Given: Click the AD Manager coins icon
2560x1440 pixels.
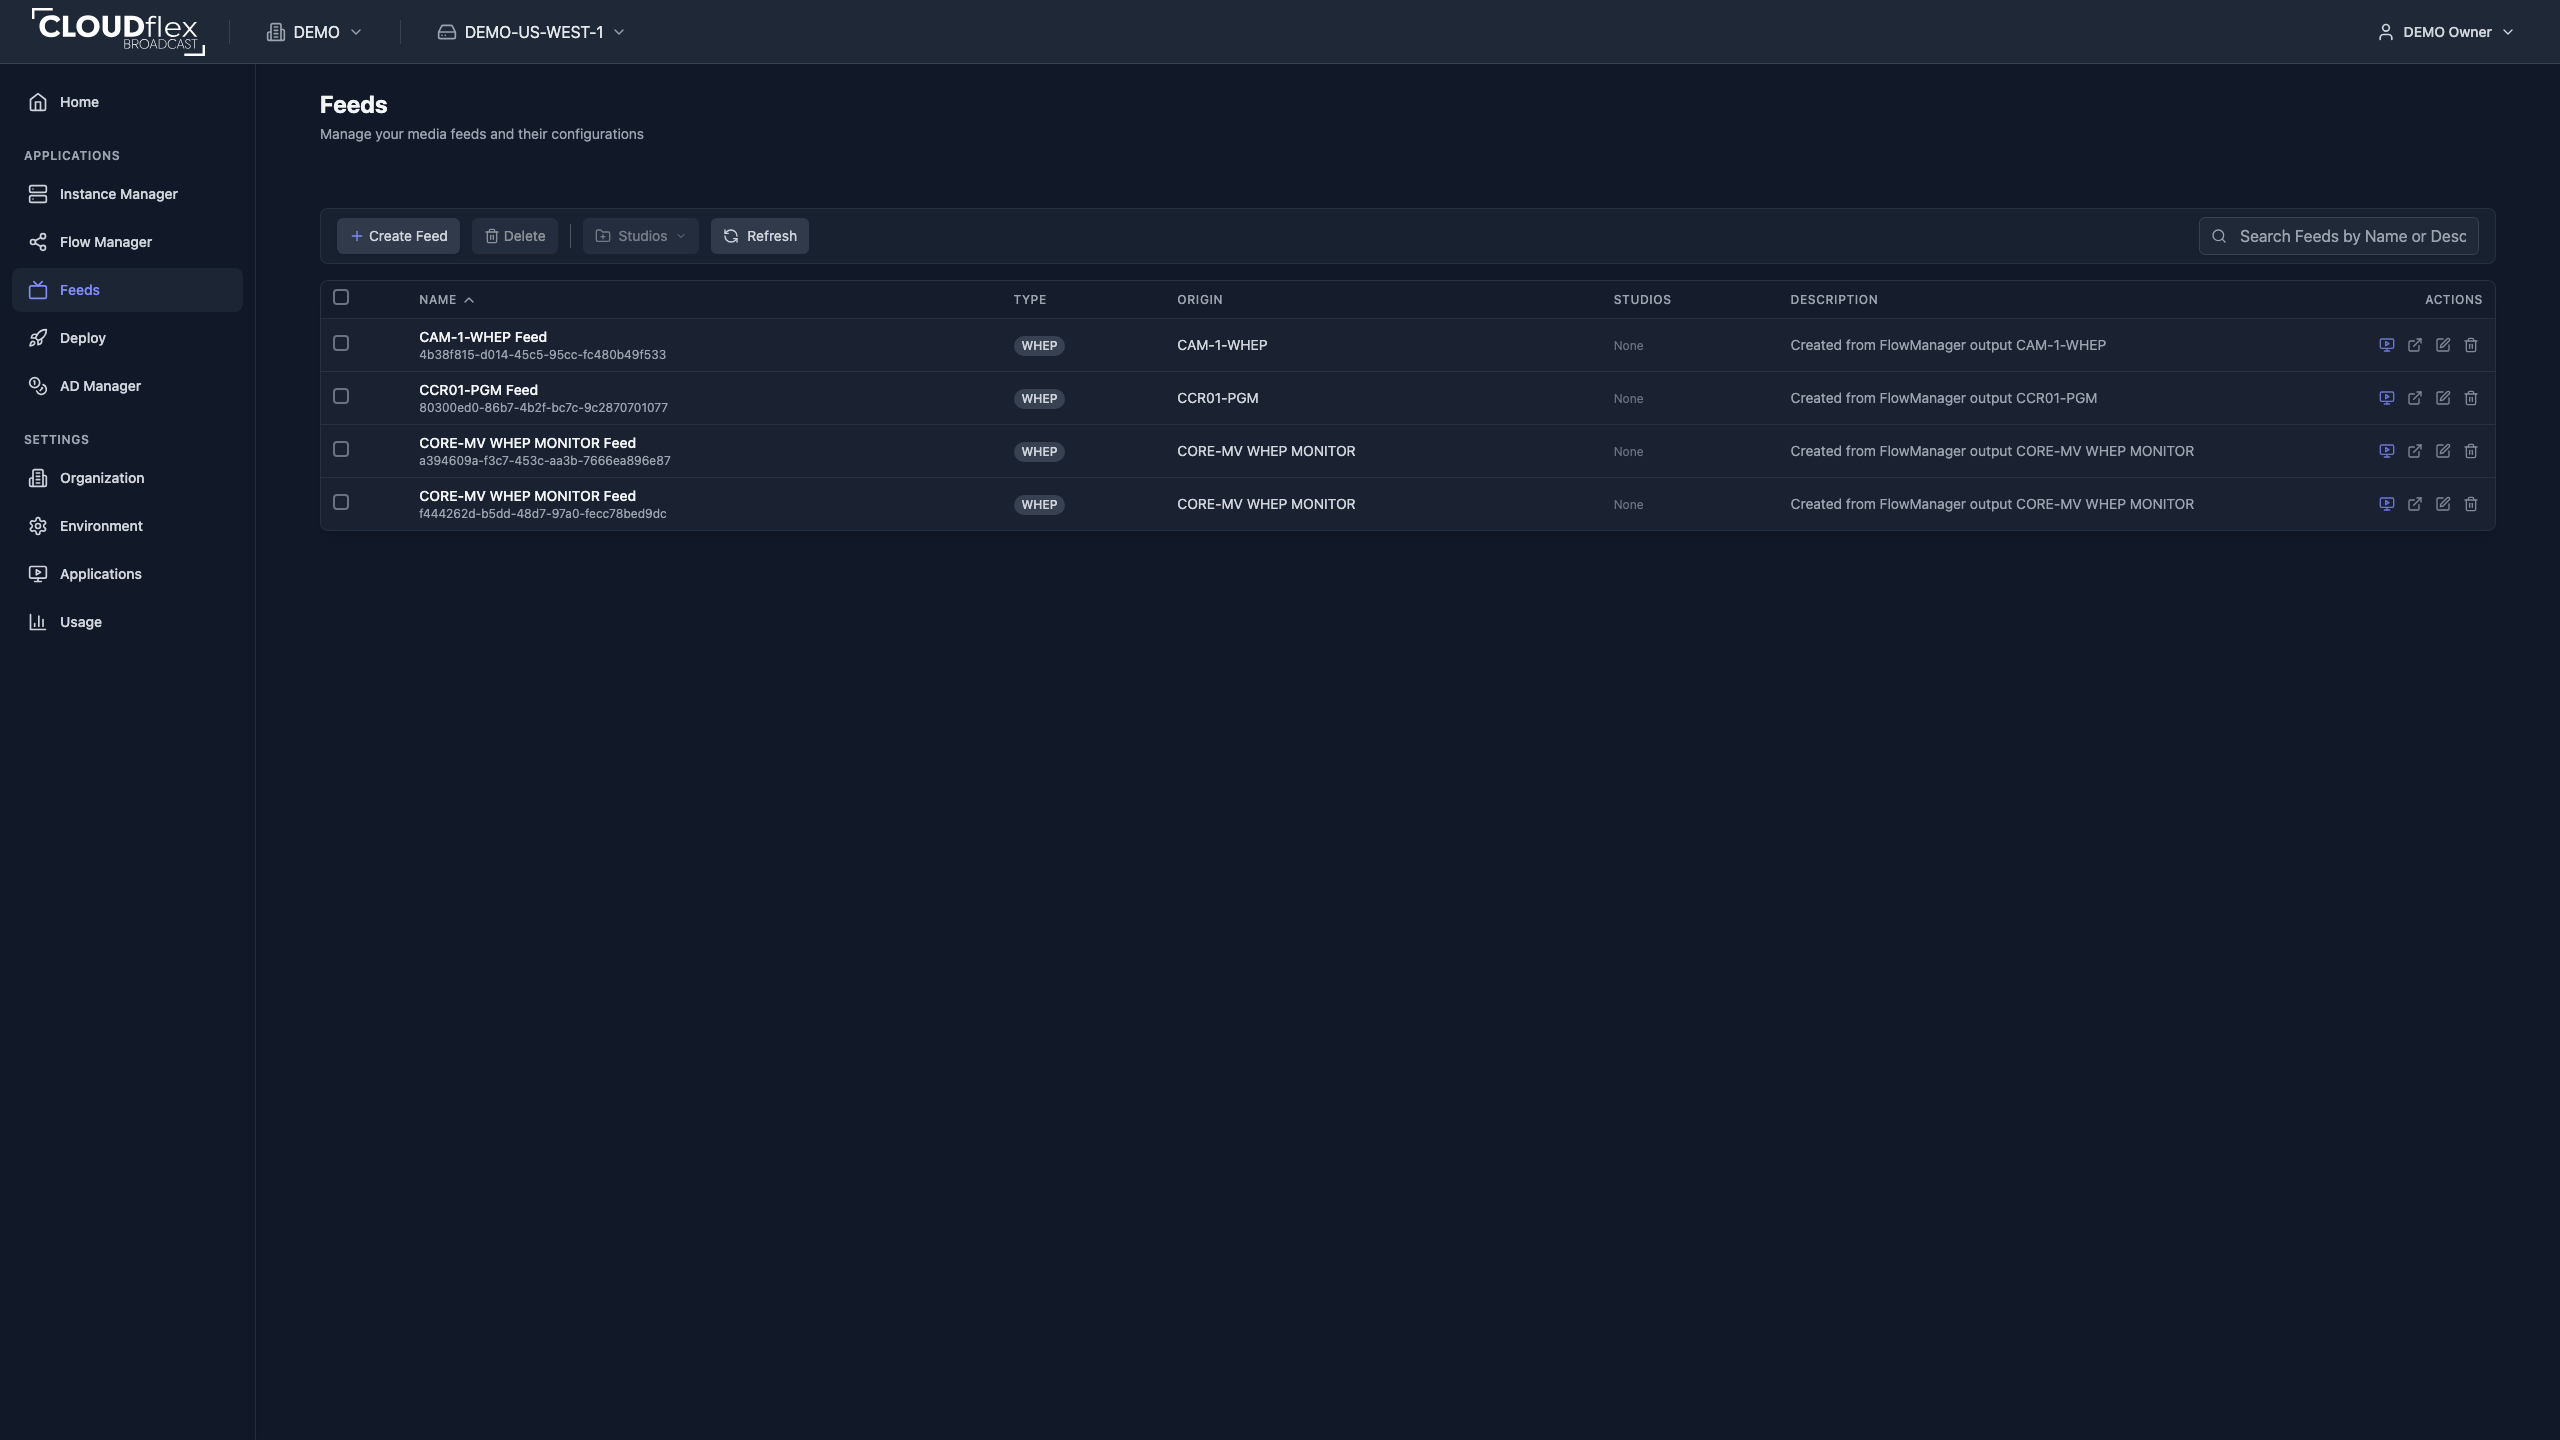Looking at the screenshot, I should point(38,386).
